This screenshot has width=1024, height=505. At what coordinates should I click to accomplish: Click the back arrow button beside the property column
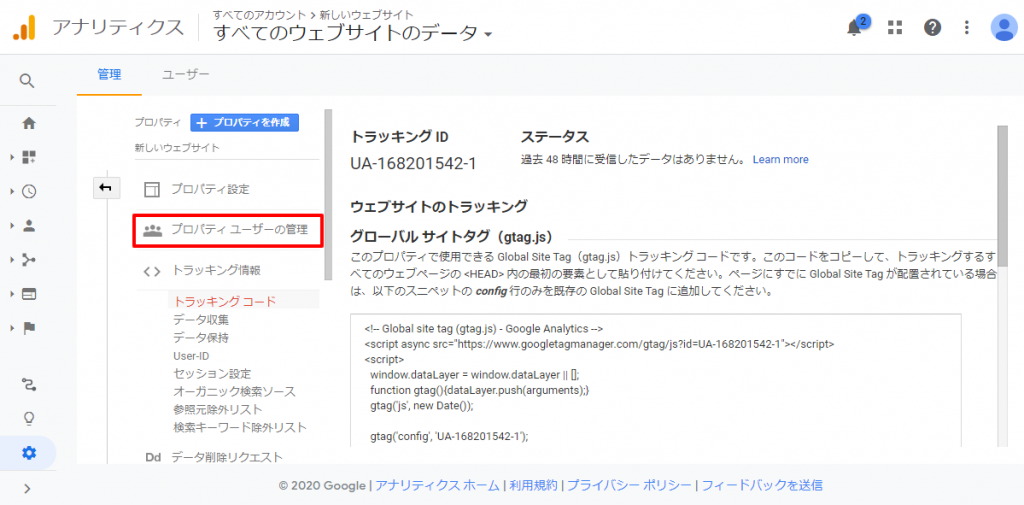point(106,188)
